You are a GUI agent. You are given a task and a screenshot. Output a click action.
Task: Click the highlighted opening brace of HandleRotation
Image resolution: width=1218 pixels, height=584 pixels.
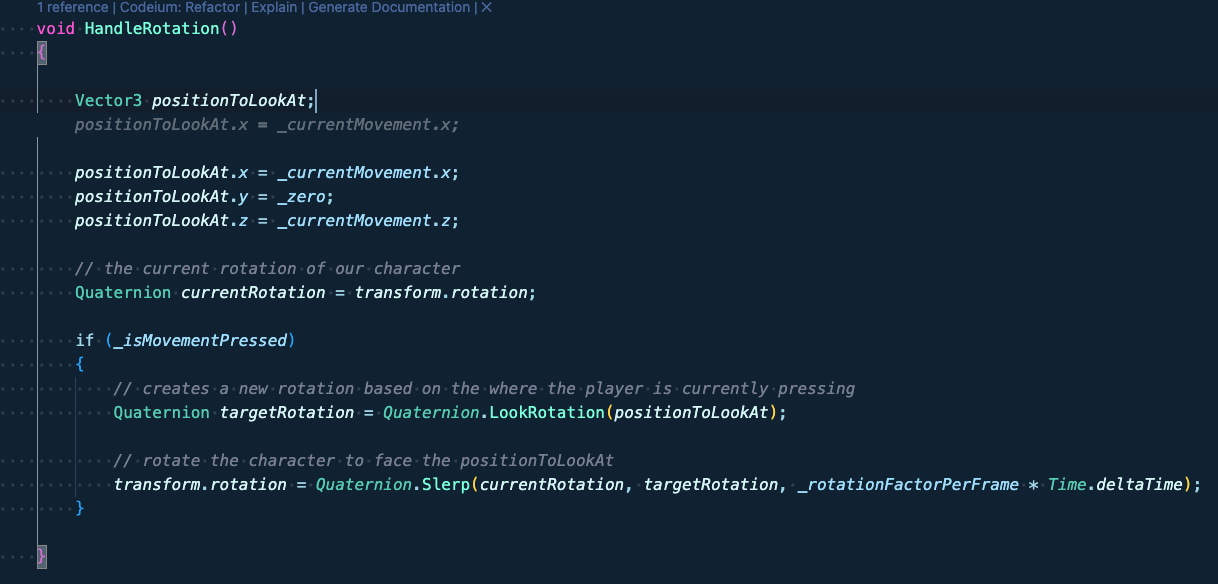click(x=41, y=52)
